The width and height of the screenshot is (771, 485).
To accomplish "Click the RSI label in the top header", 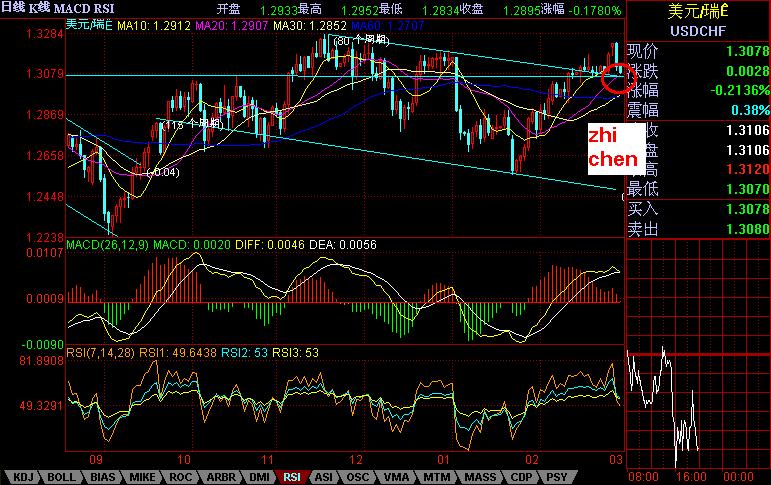I will [103, 8].
